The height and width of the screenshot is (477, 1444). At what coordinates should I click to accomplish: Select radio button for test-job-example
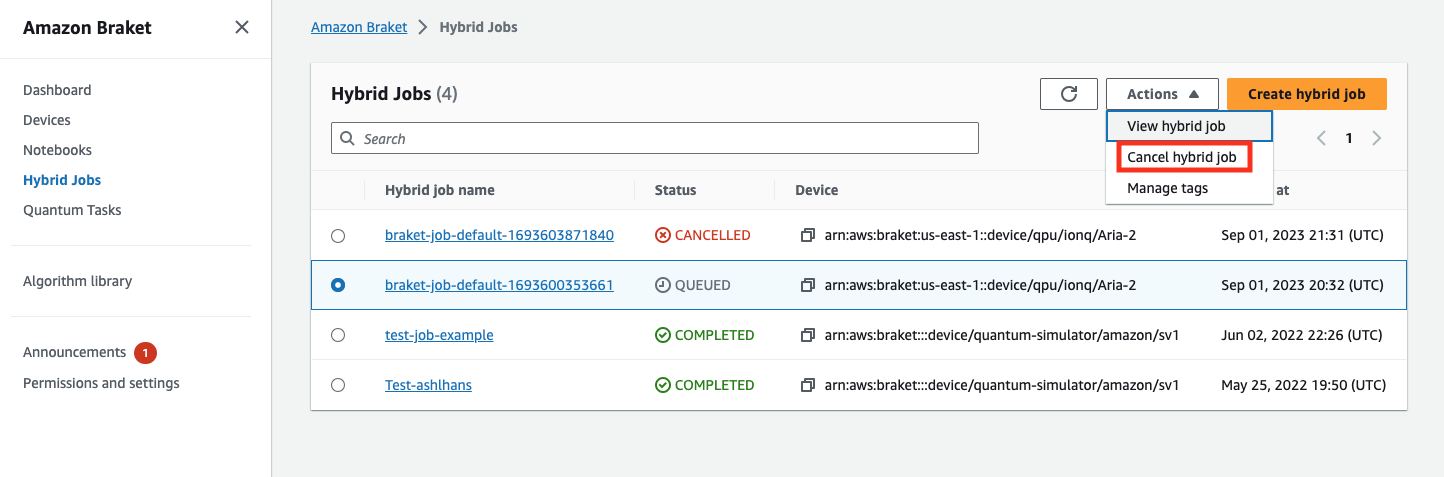338,336
